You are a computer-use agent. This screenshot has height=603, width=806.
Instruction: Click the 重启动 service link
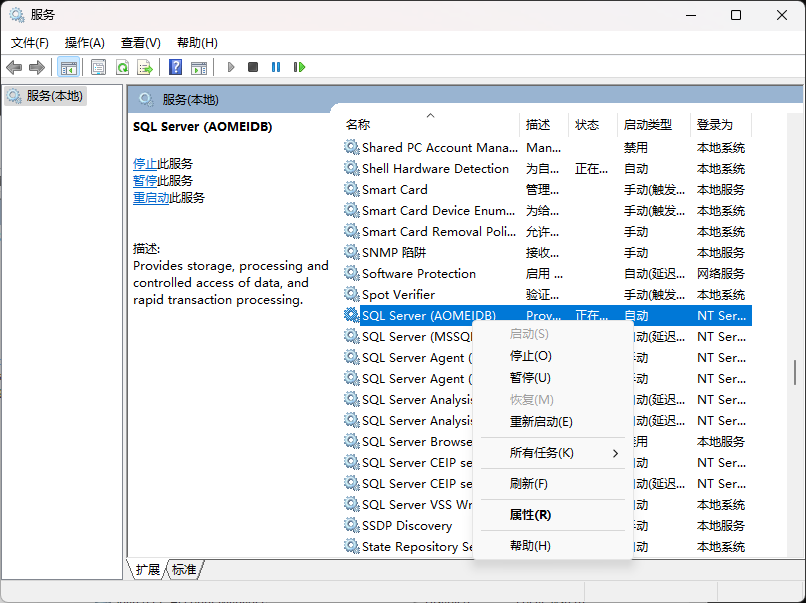point(151,198)
